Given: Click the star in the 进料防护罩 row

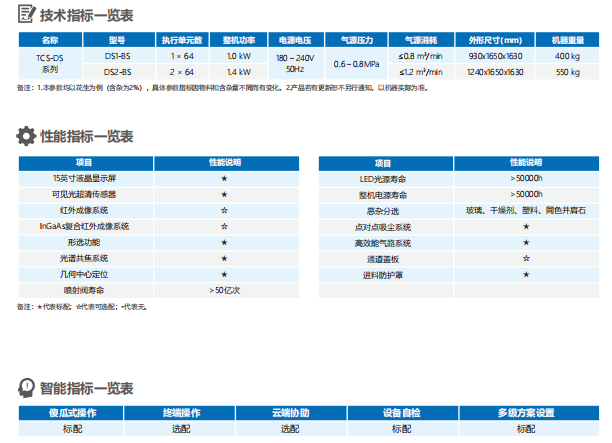Looking at the screenshot, I should 525,274.
